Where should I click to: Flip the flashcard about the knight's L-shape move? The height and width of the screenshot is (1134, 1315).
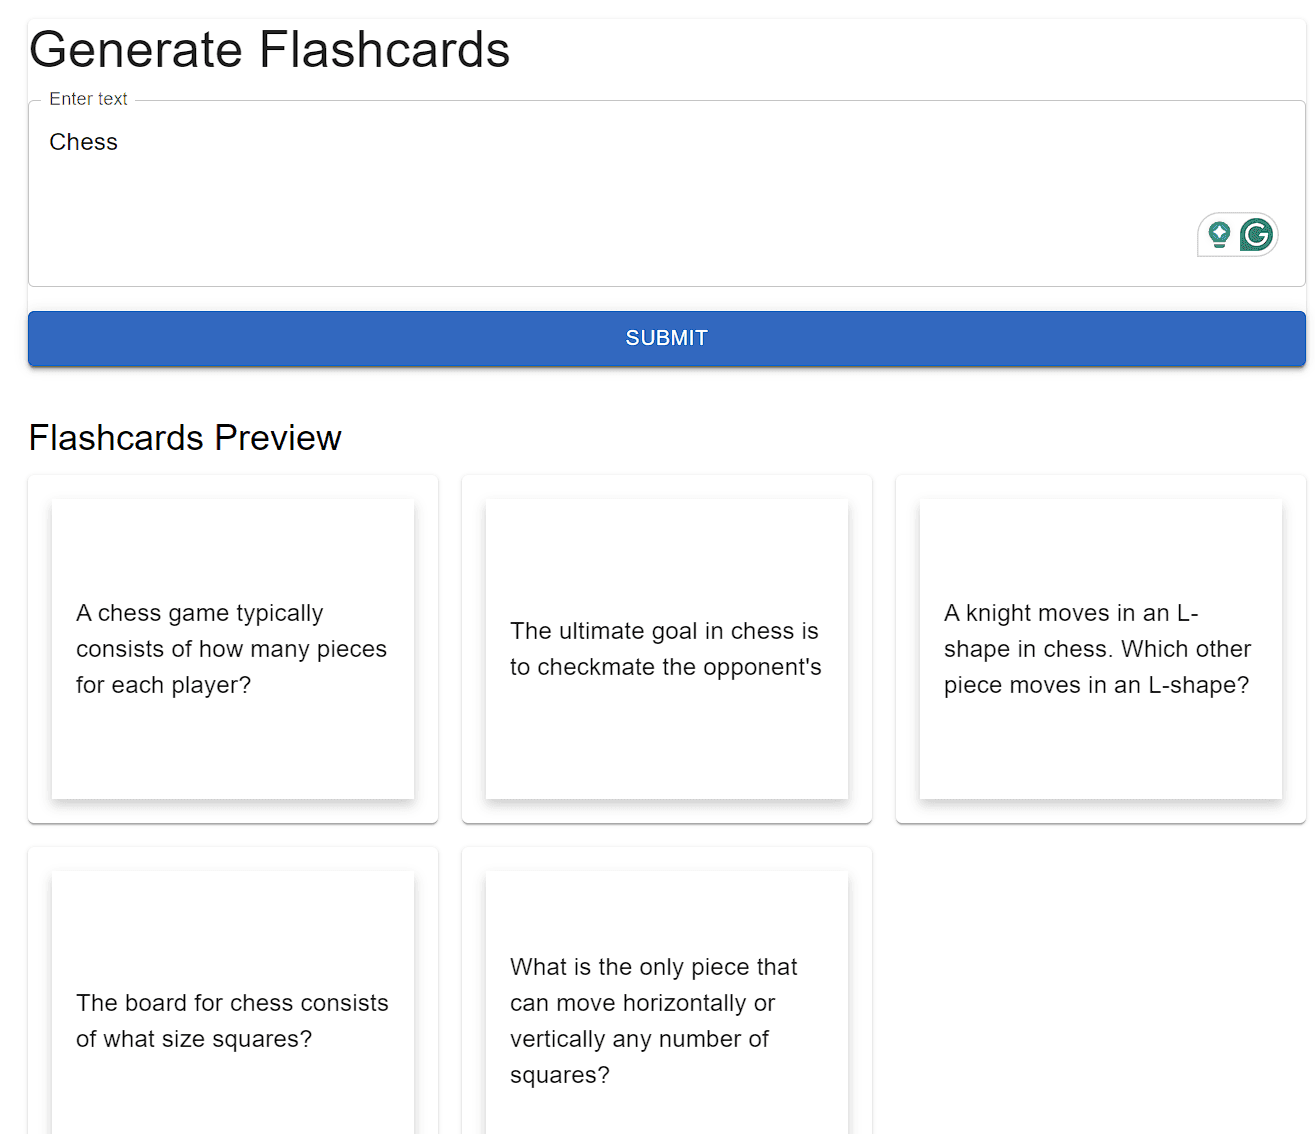(x=1100, y=649)
